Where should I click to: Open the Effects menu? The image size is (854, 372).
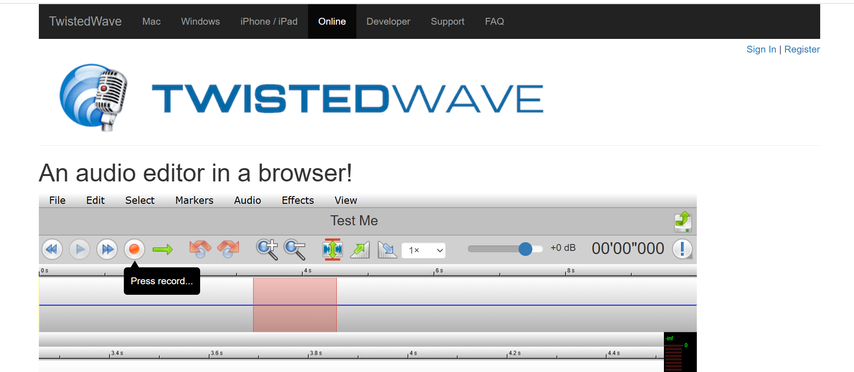point(298,200)
